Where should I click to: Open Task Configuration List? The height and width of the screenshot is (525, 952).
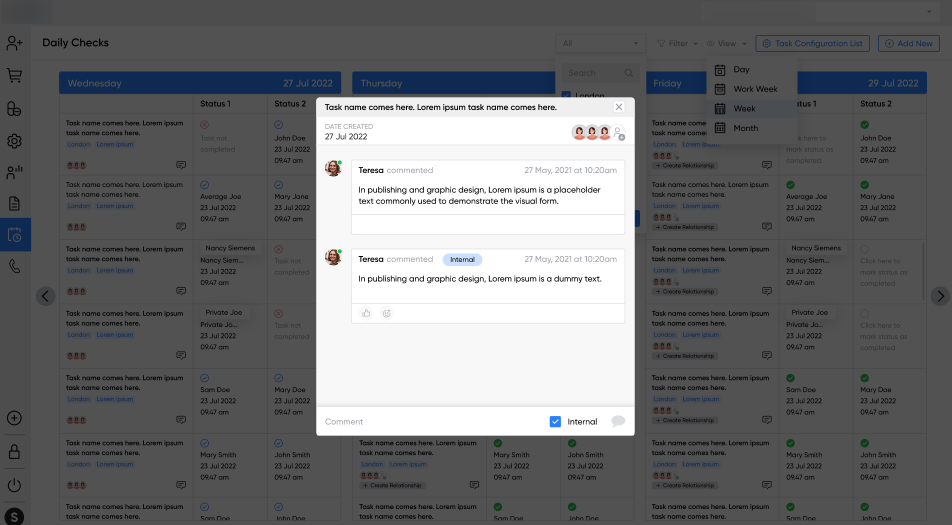(x=812, y=43)
